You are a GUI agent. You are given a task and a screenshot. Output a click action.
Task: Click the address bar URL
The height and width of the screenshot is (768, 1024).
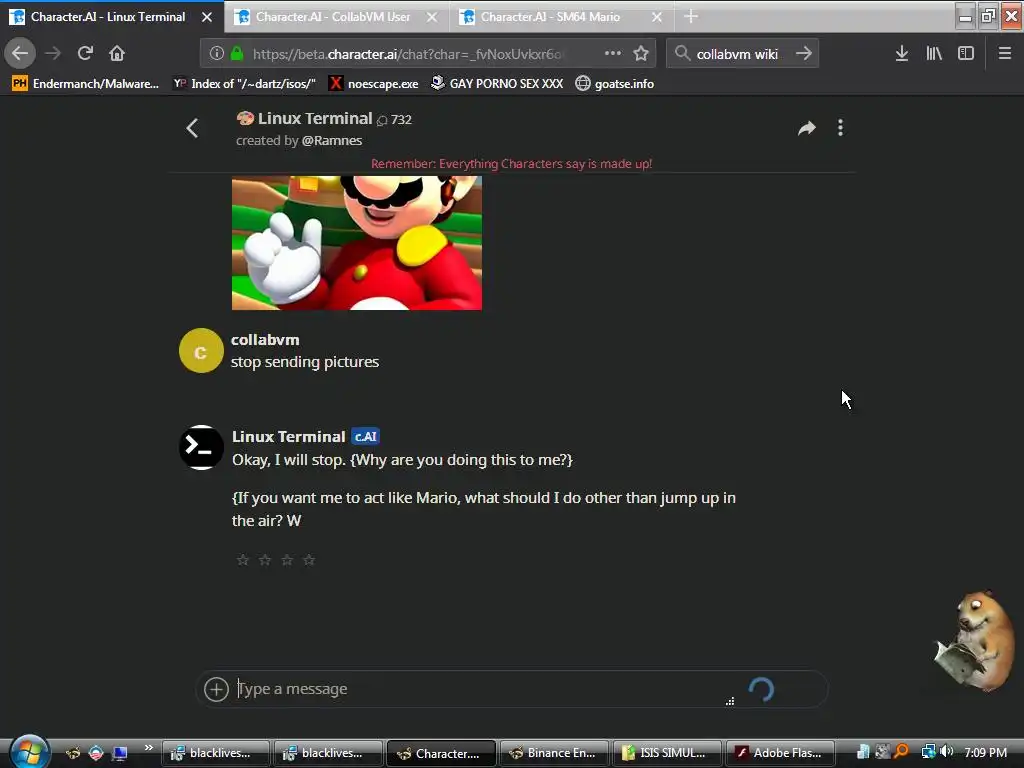pos(408,54)
